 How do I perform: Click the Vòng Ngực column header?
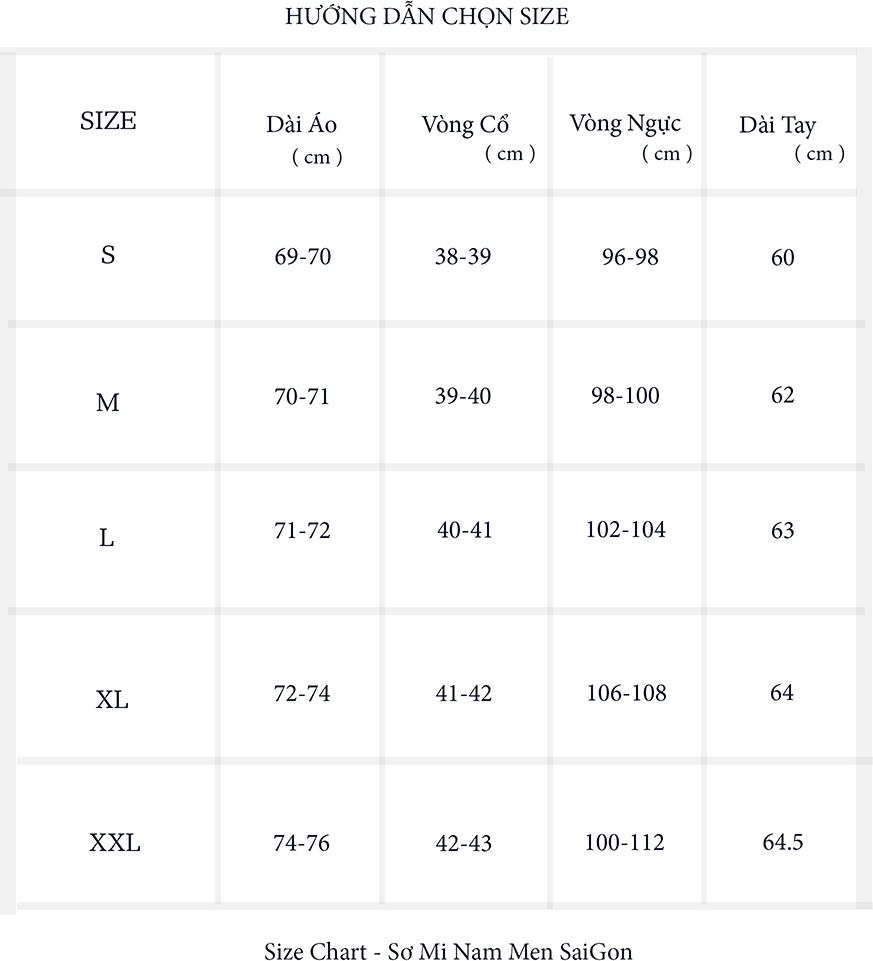point(625,124)
